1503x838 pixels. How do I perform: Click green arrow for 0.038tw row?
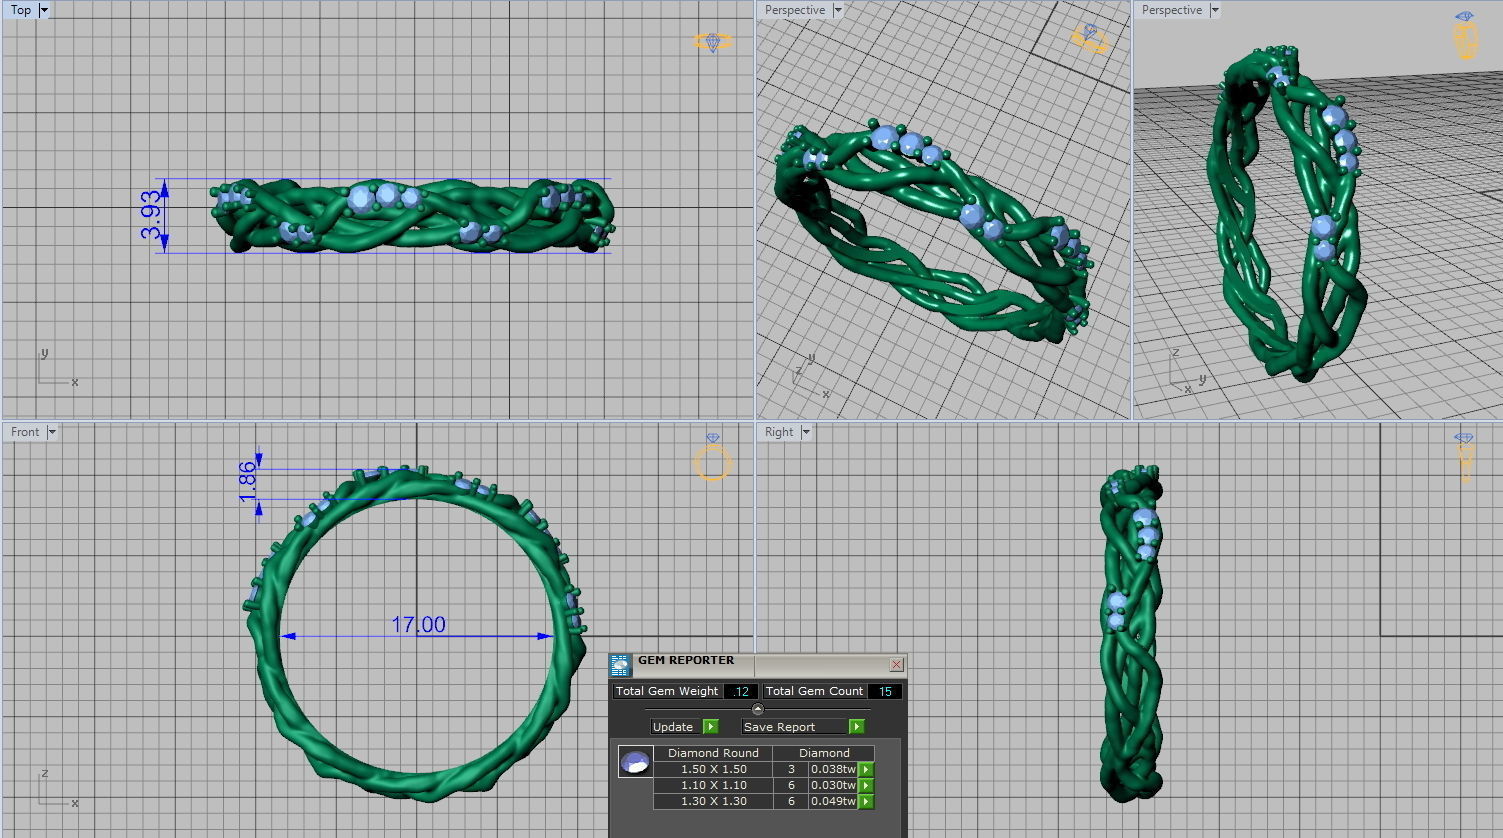tap(866, 769)
